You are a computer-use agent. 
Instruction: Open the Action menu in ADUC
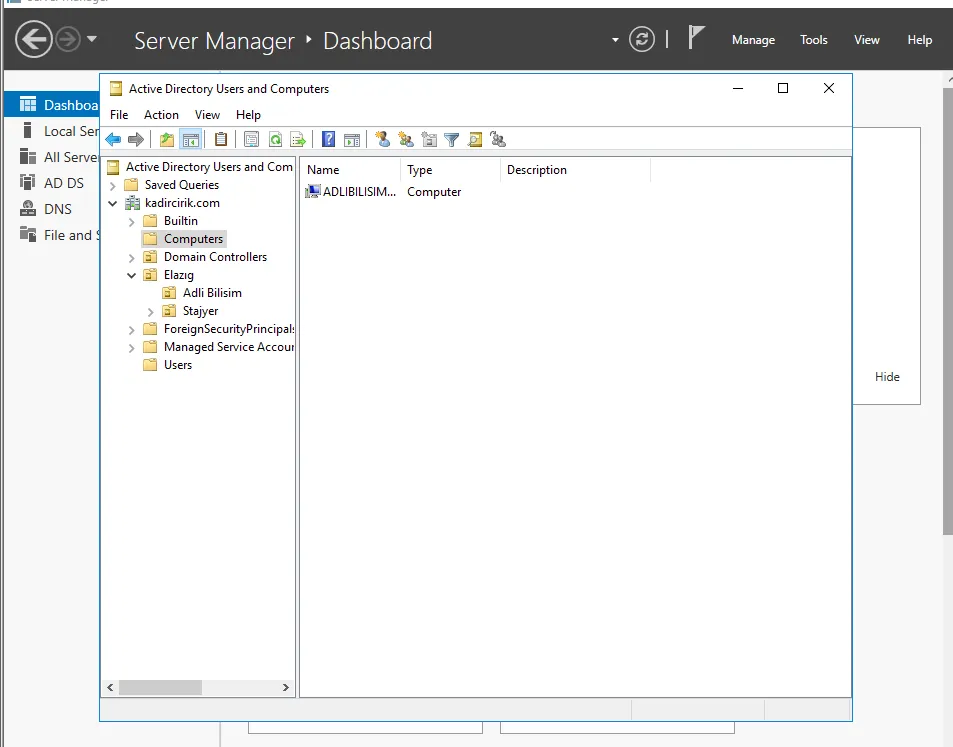(161, 115)
